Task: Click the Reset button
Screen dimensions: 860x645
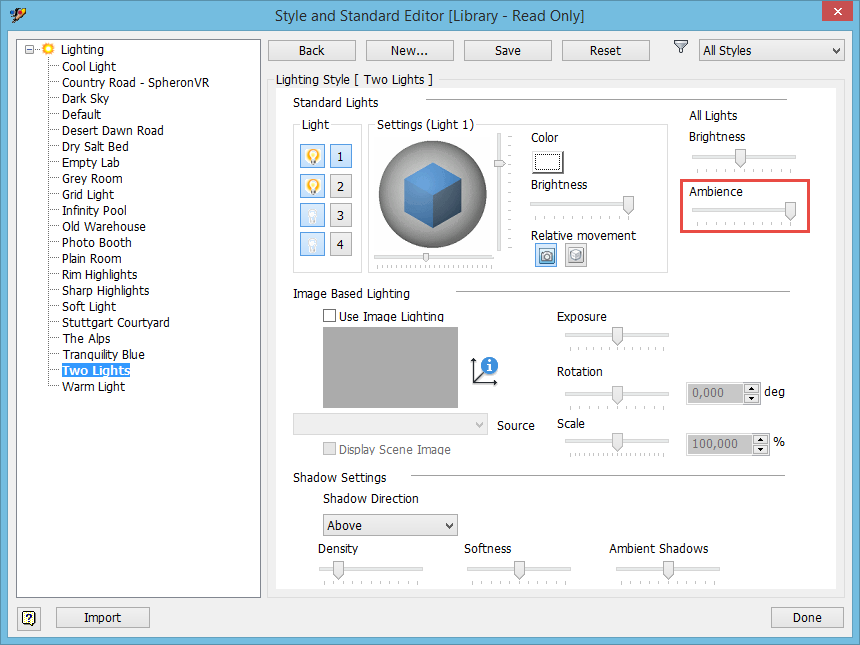Action: click(606, 50)
